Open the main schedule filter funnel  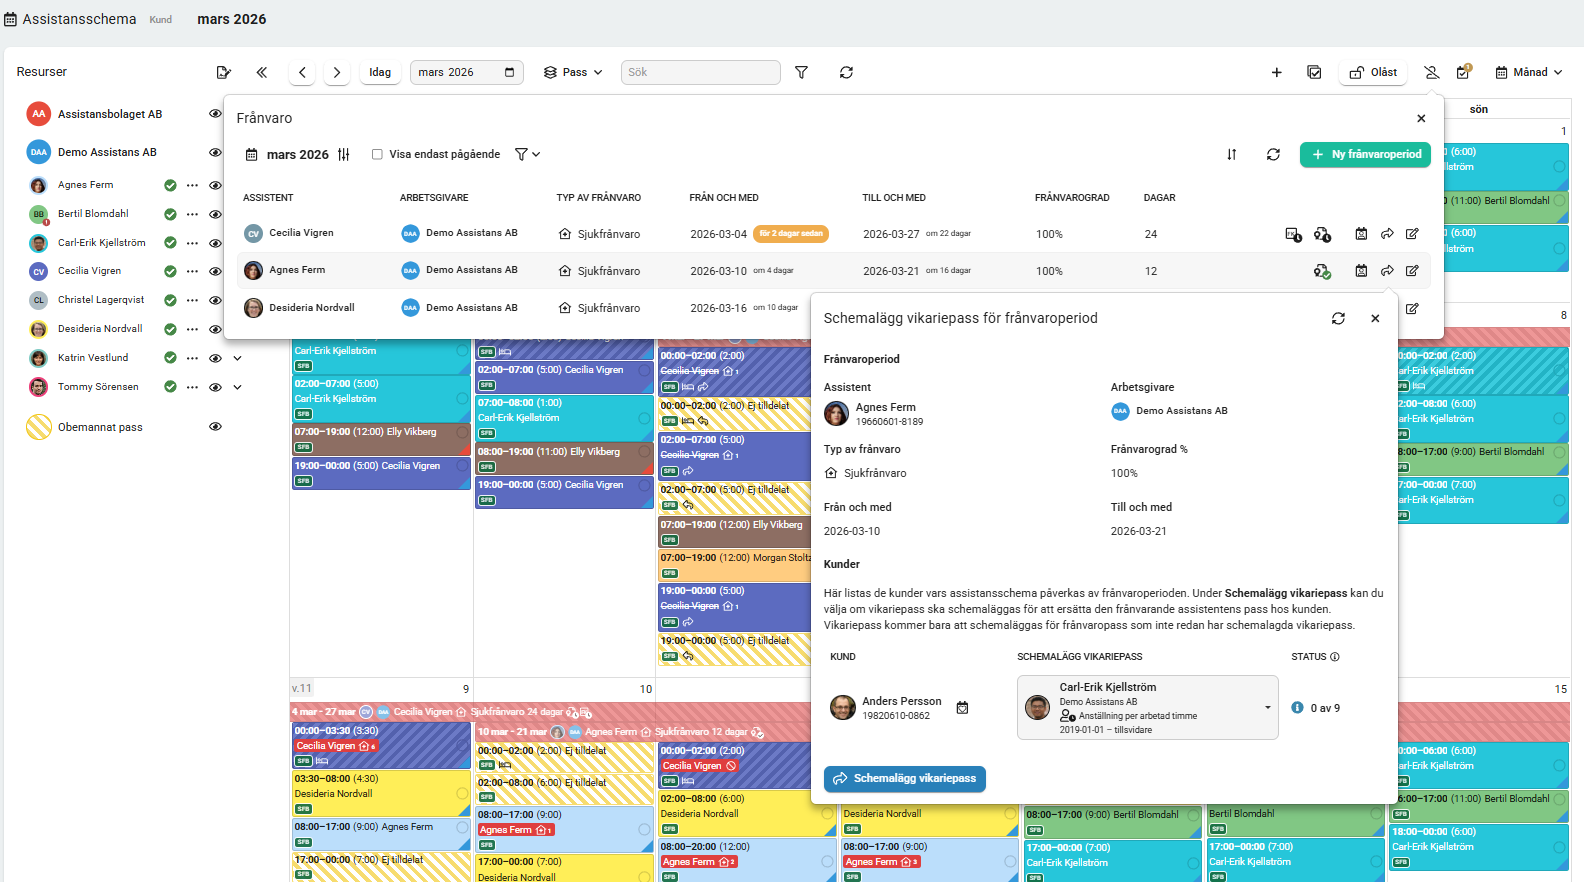[801, 72]
